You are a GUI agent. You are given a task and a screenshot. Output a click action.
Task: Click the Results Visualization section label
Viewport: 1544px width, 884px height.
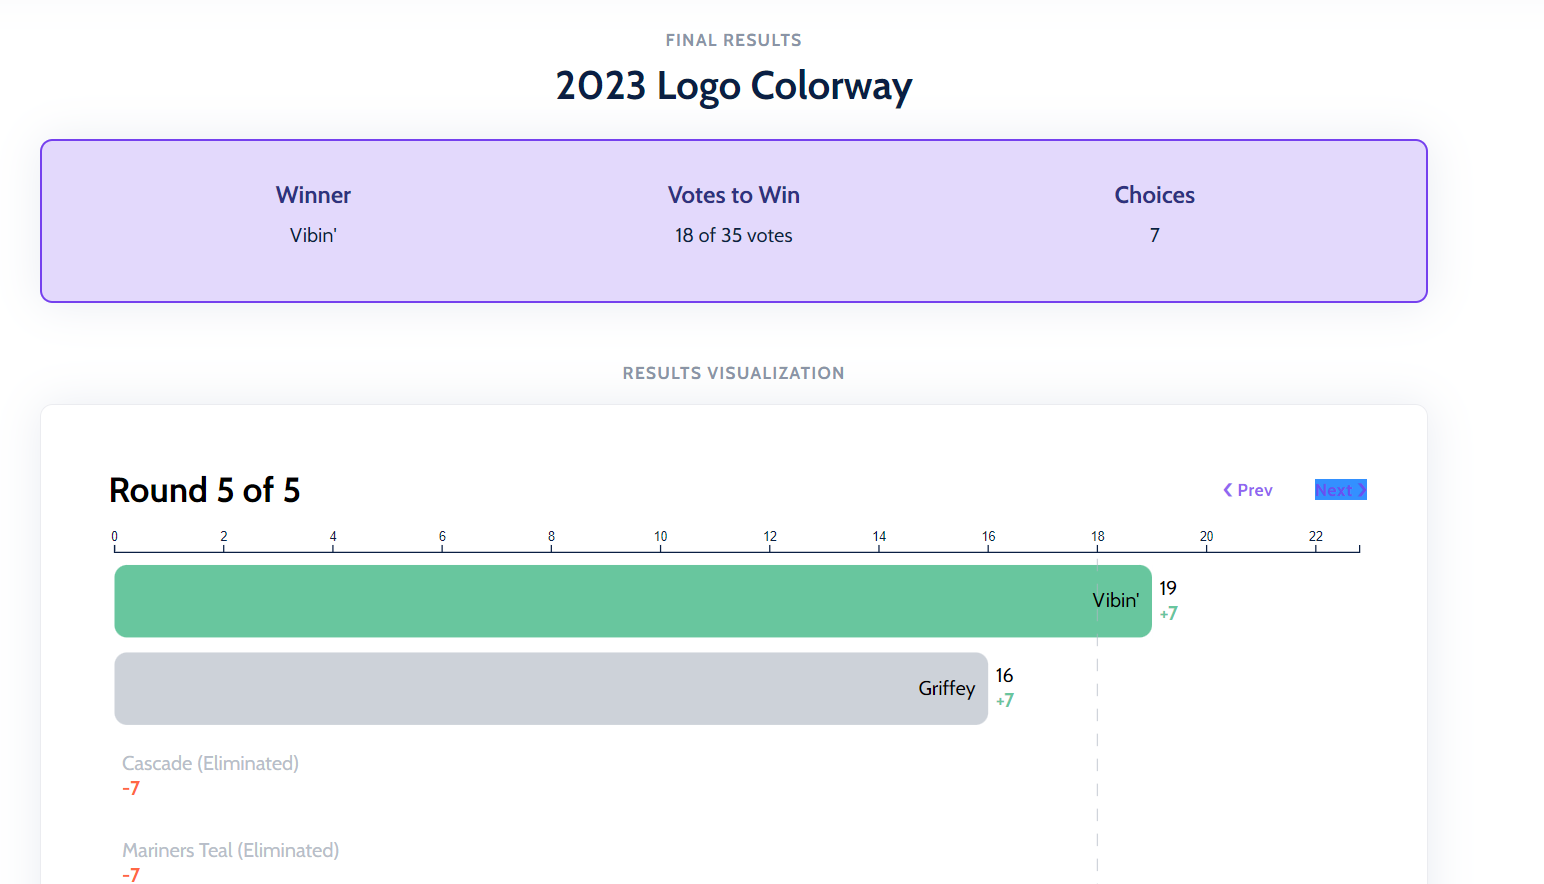[x=733, y=373]
